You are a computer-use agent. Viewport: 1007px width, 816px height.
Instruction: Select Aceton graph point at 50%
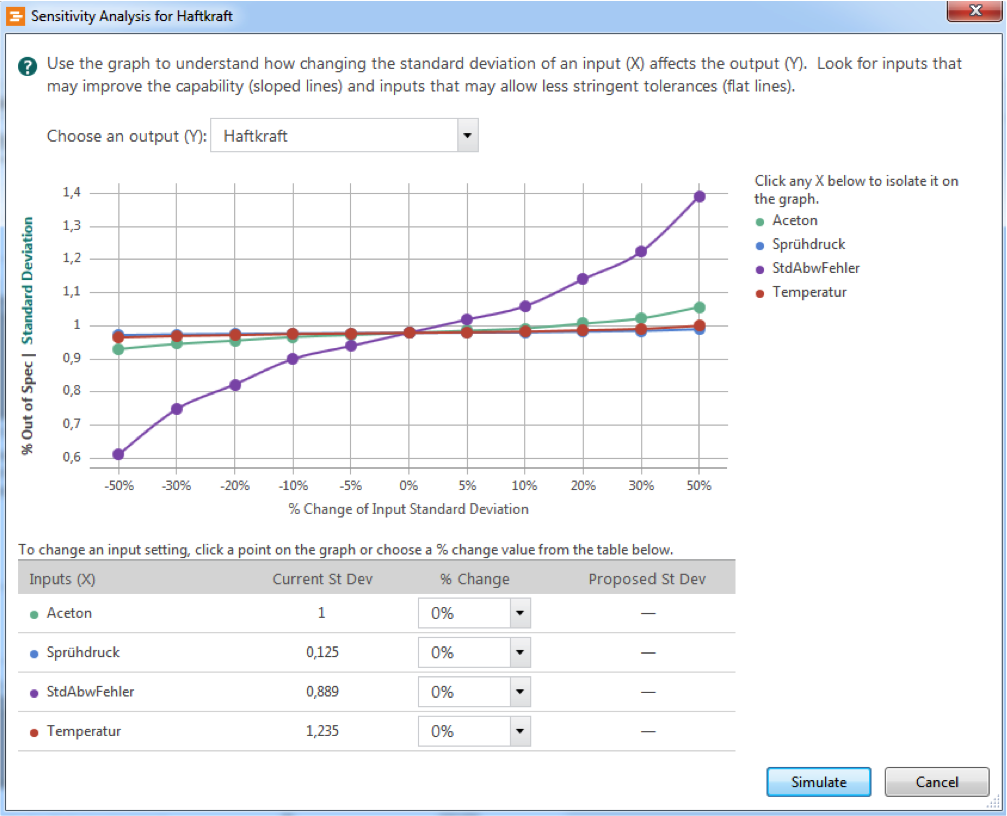pyautogui.click(x=699, y=308)
